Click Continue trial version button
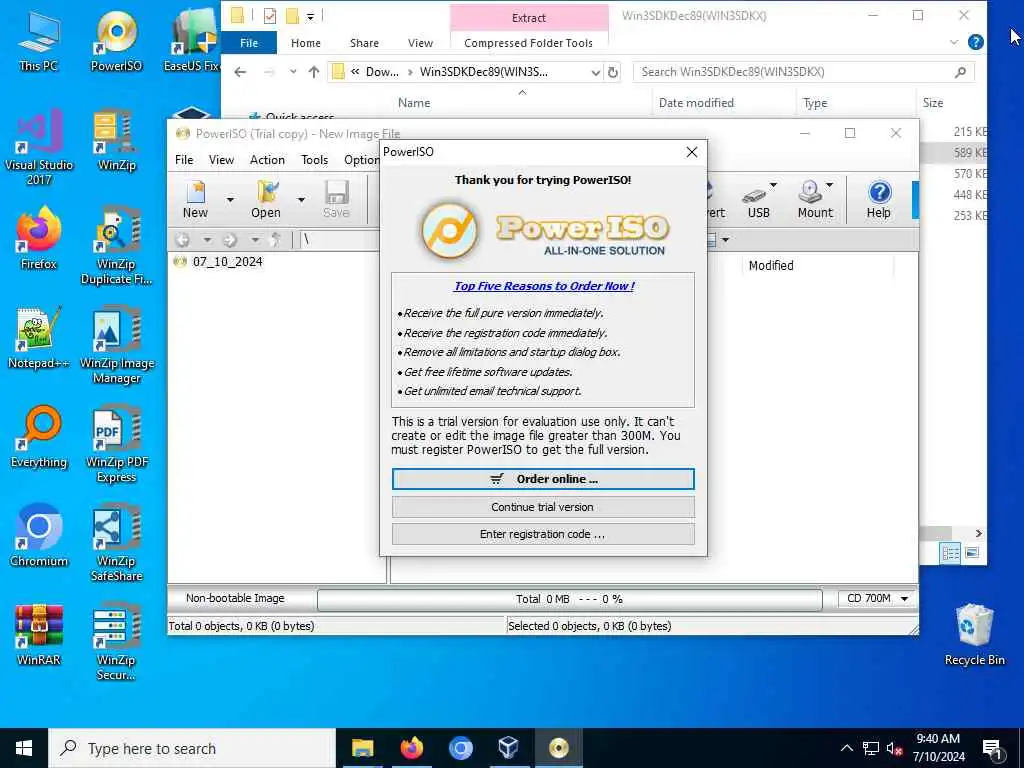The image size is (1024, 768). pyautogui.click(x=543, y=507)
